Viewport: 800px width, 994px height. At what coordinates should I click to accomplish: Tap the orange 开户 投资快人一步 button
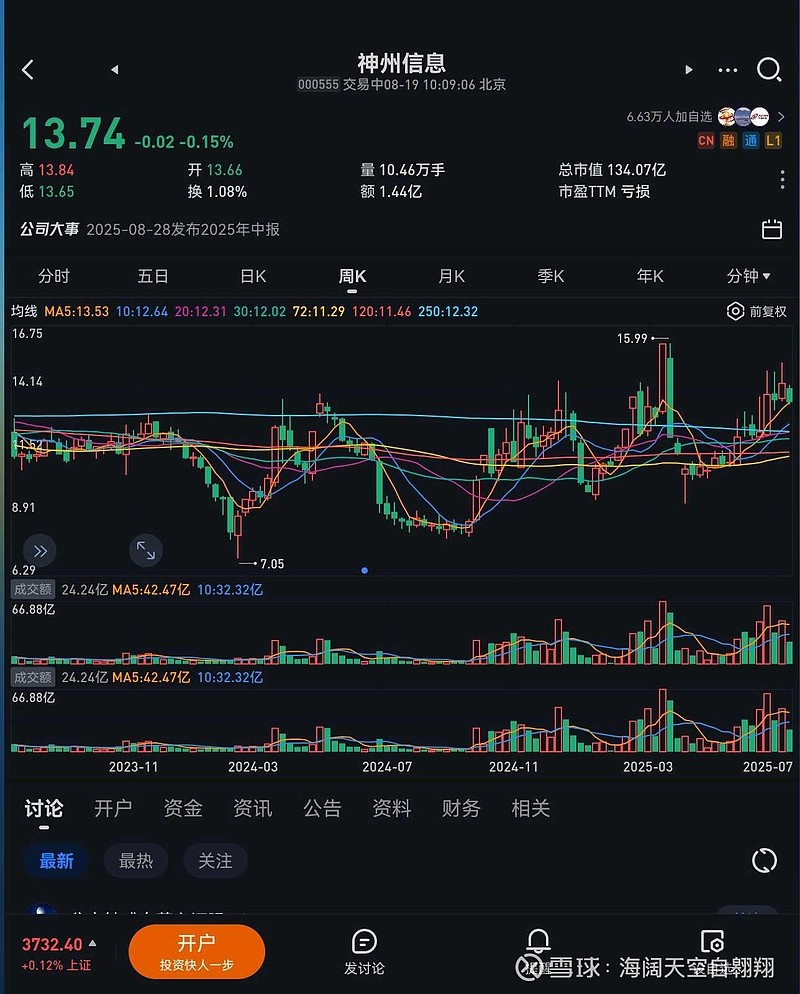coord(197,952)
